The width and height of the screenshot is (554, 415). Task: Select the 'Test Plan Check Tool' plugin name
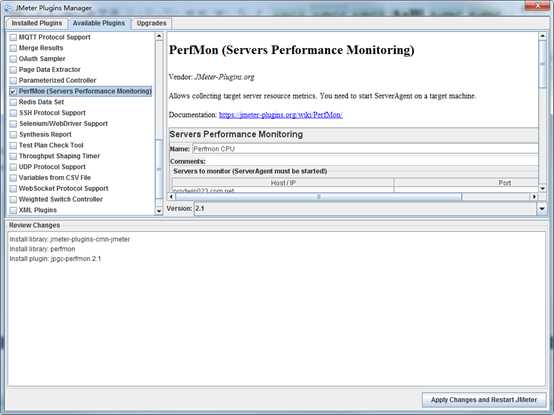[x=51, y=145]
